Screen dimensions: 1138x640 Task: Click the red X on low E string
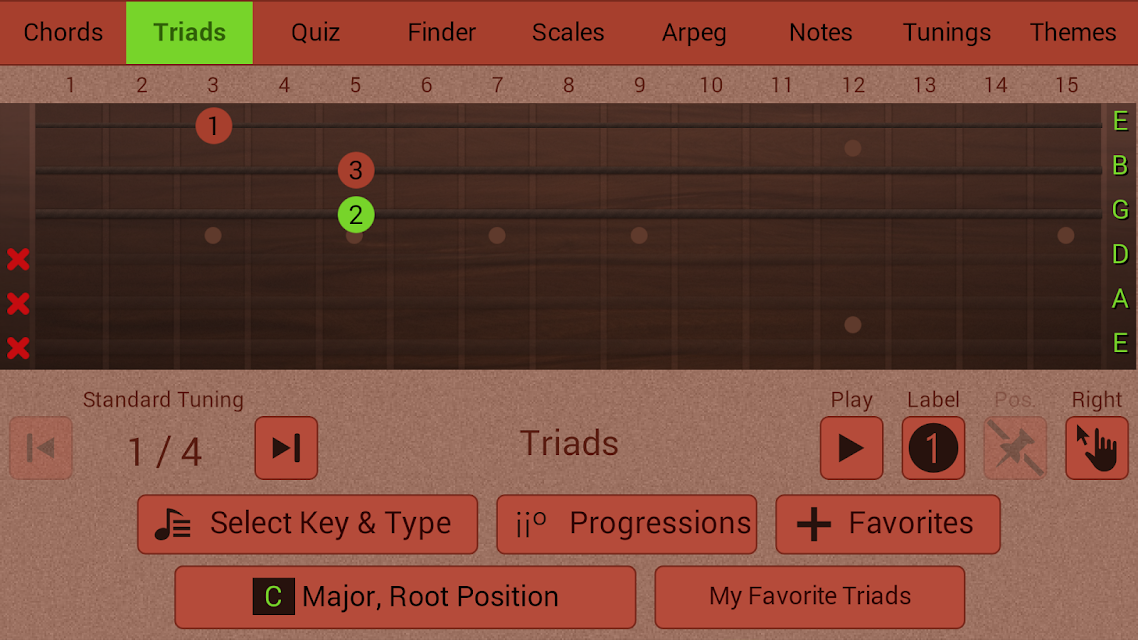[x=18, y=348]
